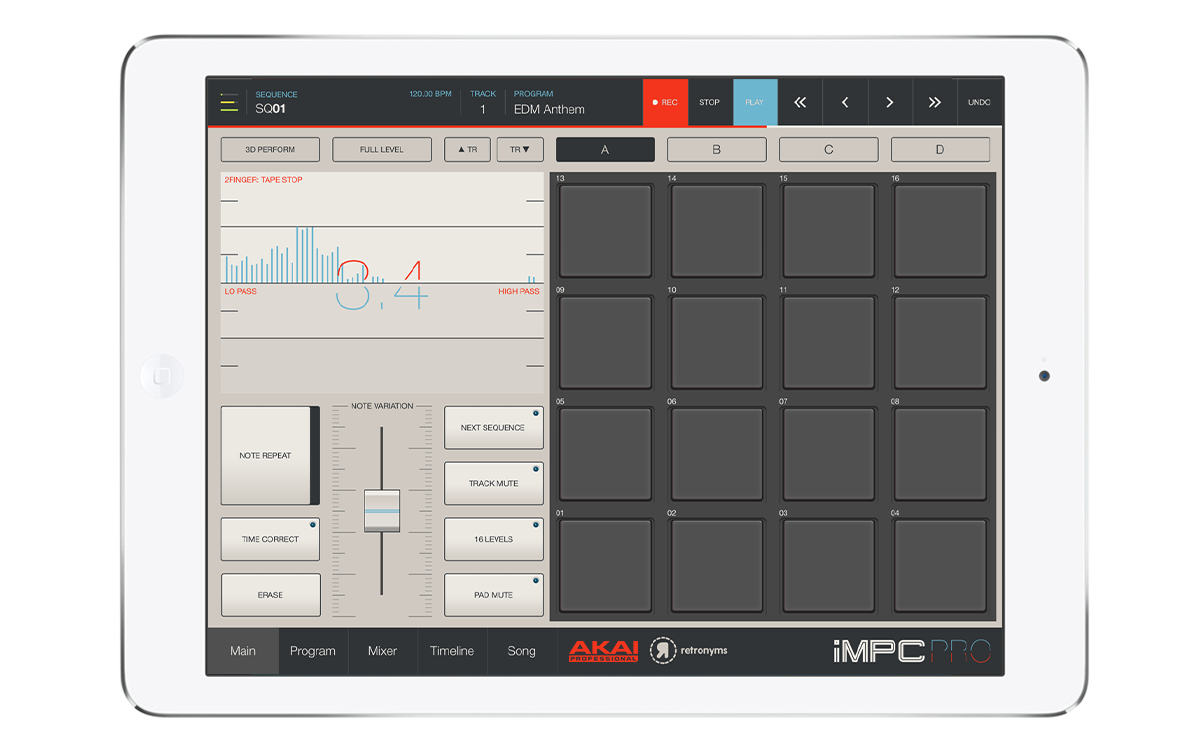
Task: Move to previous track with up TR
Action: [x=467, y=150]
